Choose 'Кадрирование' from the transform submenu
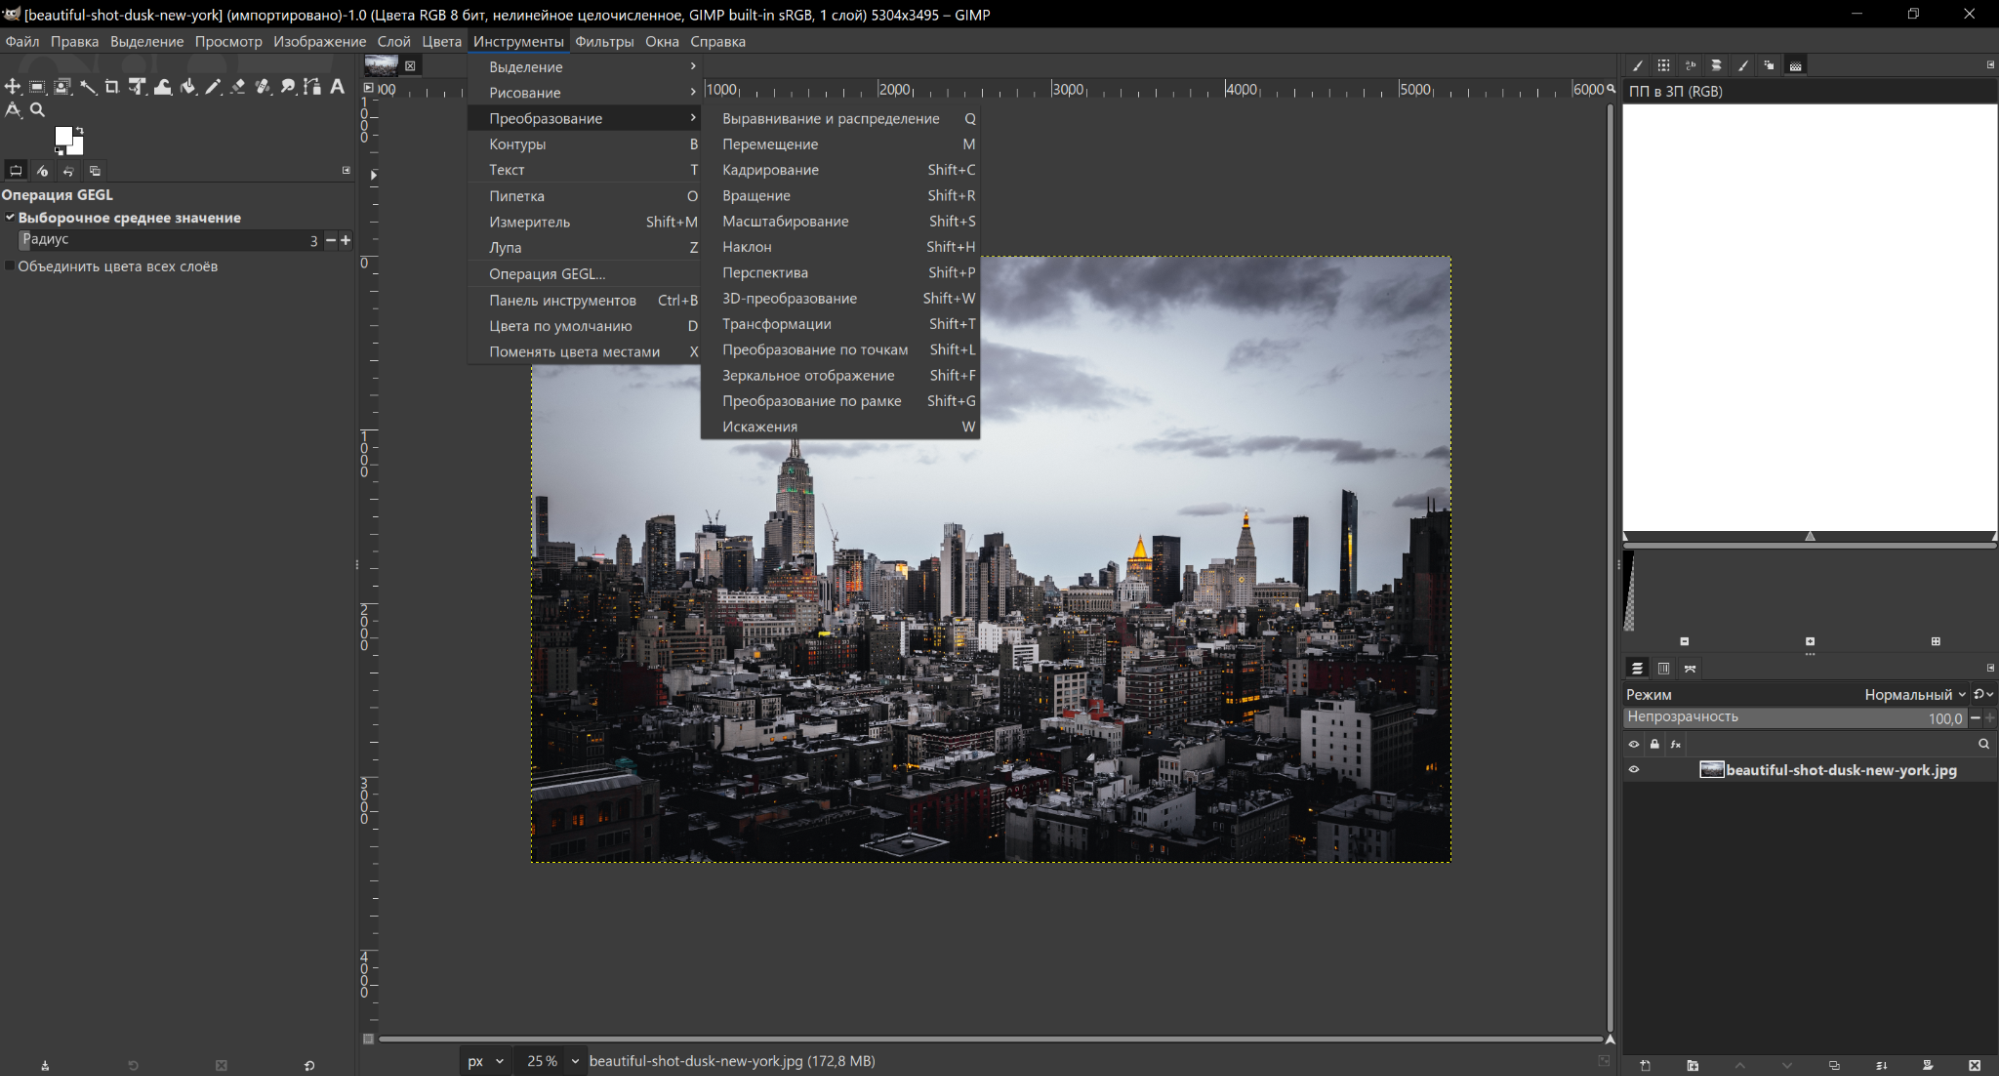 [x=770, y=170]
